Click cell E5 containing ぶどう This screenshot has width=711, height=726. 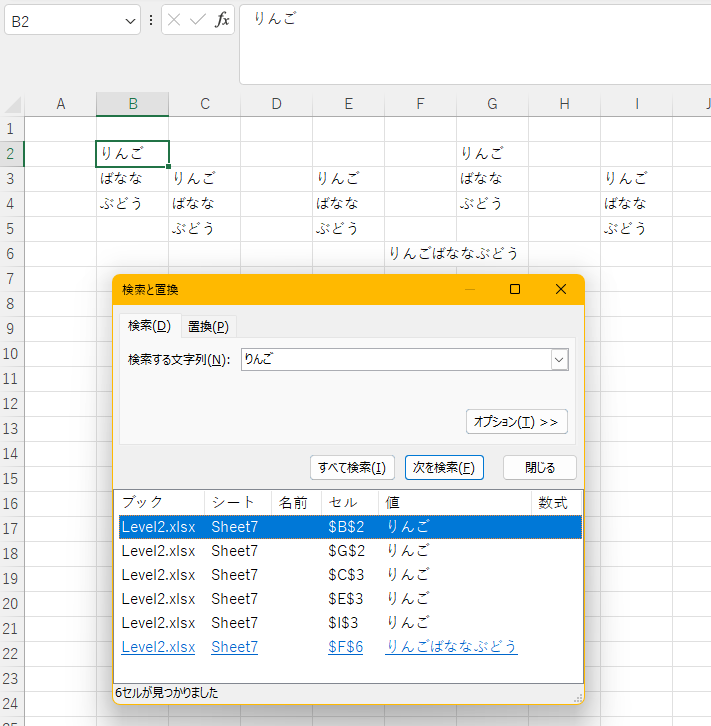click(x=349, y=229)
